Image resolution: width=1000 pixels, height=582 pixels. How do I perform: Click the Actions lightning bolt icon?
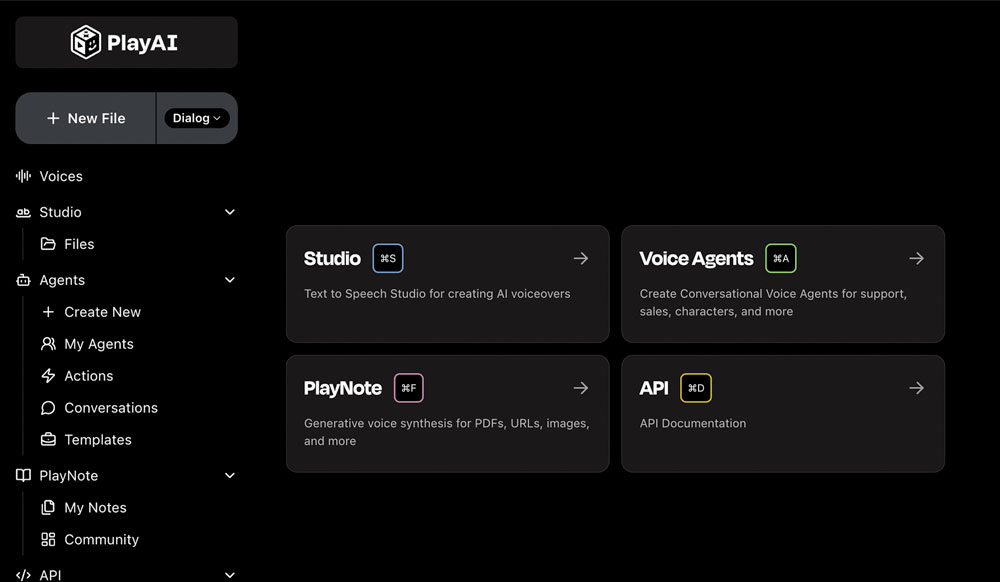(48, 375)
